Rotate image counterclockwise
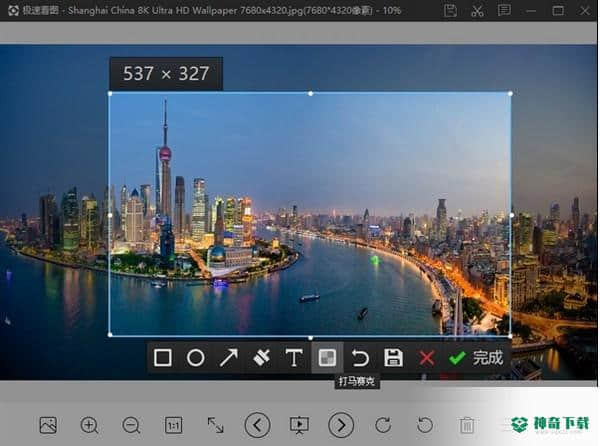 tap(425, 425)
